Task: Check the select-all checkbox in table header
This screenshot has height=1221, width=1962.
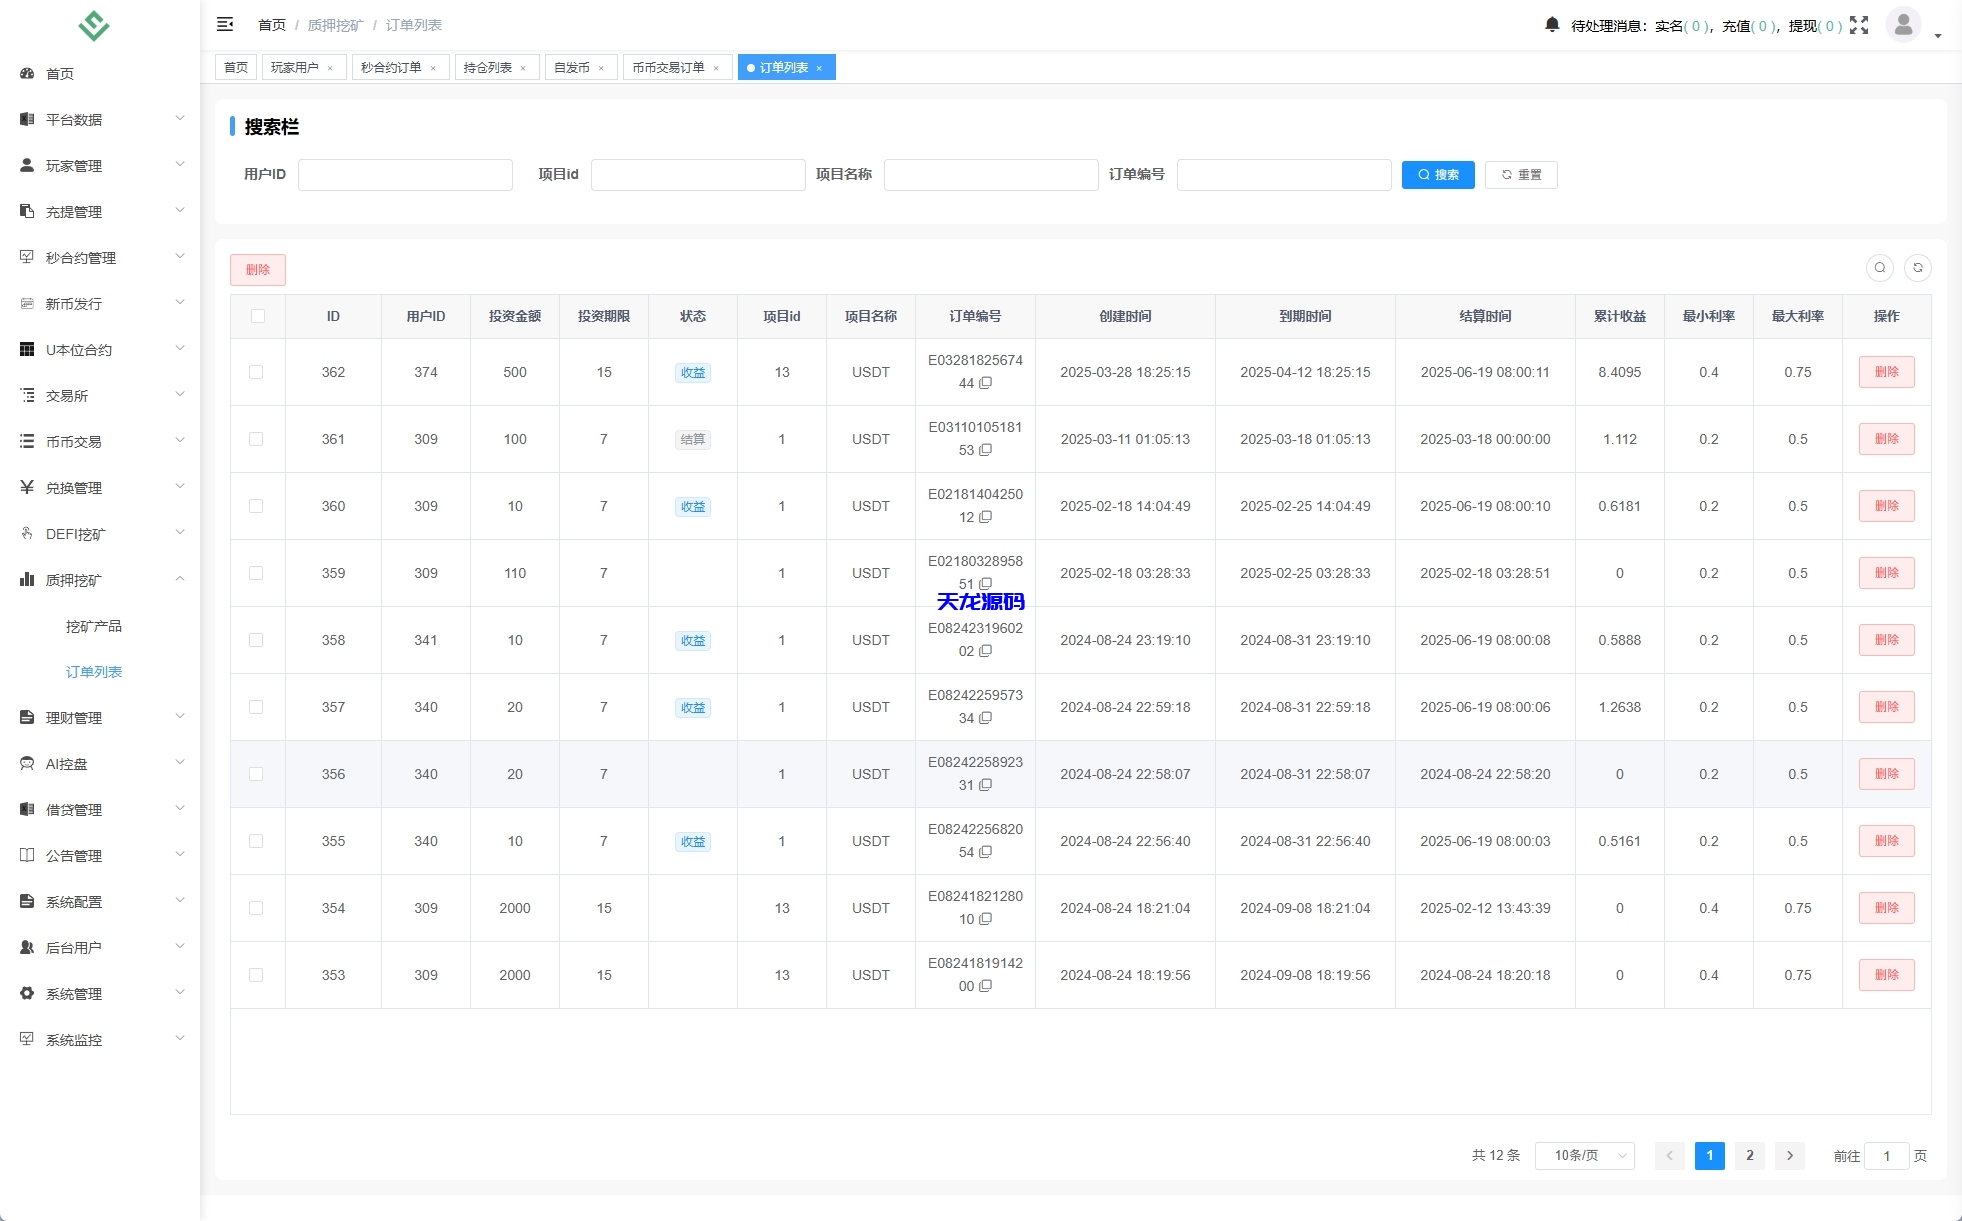Action: 258,316
